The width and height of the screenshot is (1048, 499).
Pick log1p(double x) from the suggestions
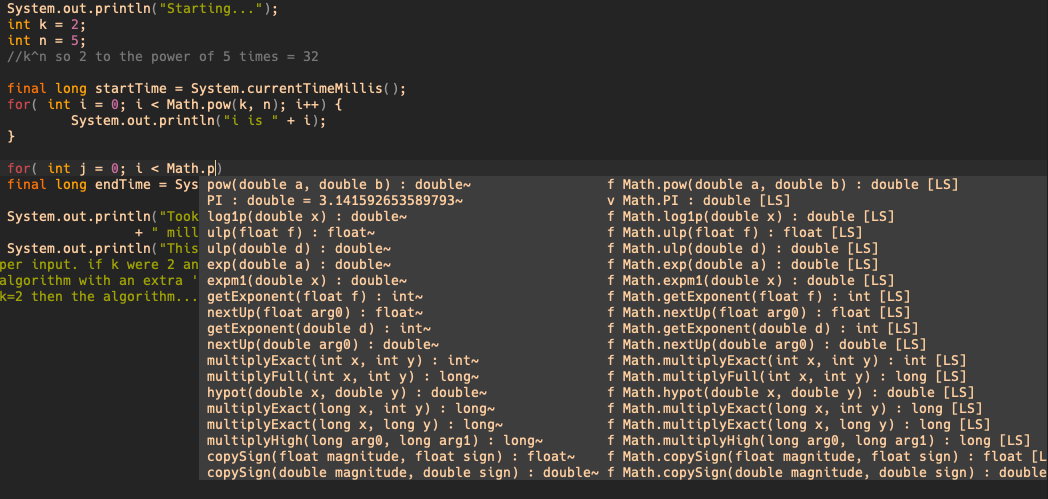tap(624, 216)
